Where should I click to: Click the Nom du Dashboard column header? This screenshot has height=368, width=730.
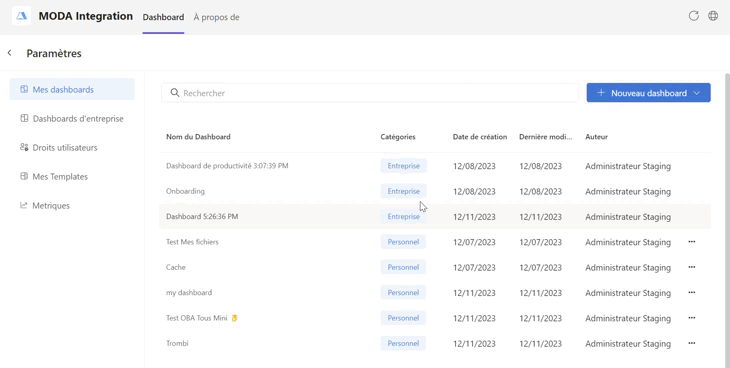[x=198, y=136]
